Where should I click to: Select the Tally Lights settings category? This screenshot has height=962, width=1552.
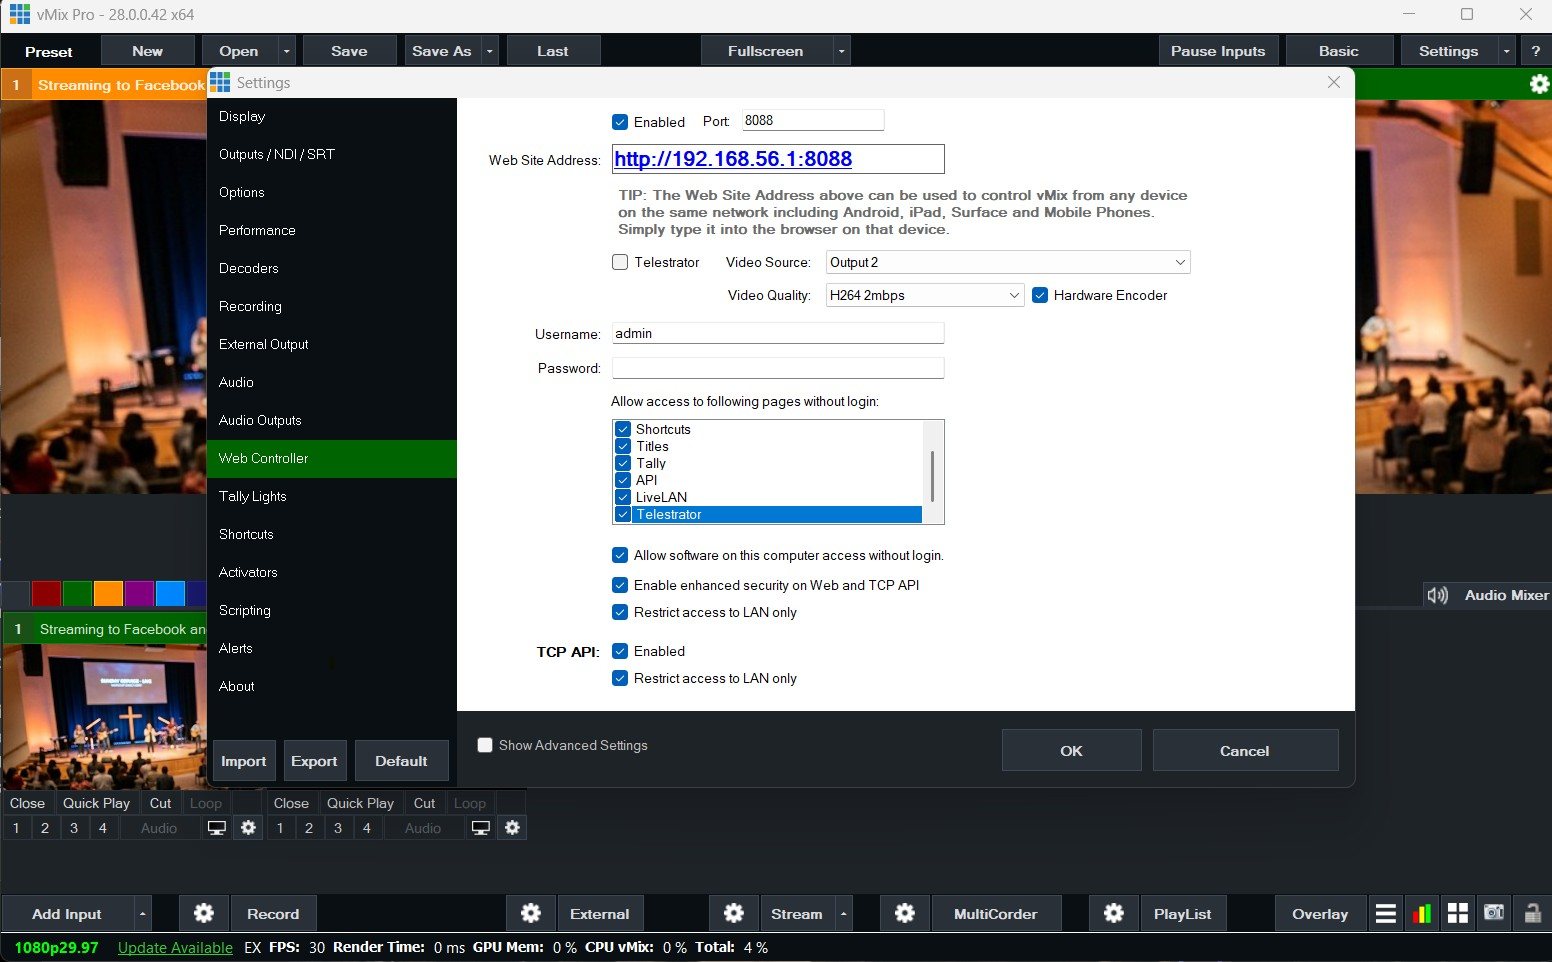332,496
